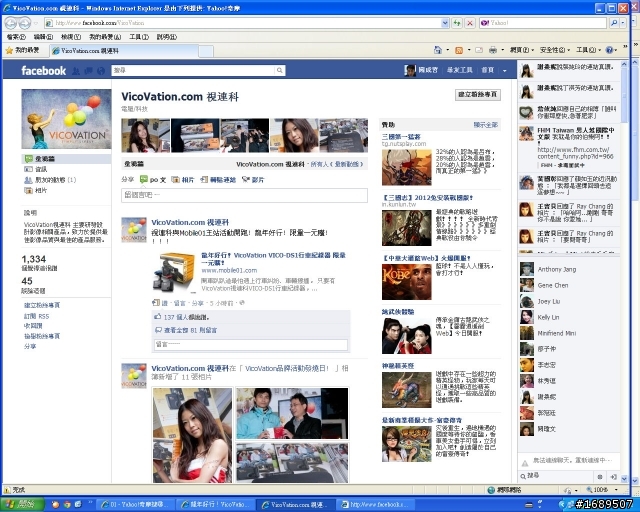This screenshot has height=512, width=640.
Task: Select the photo attachment icon in share bar
Action: [176, 180]
